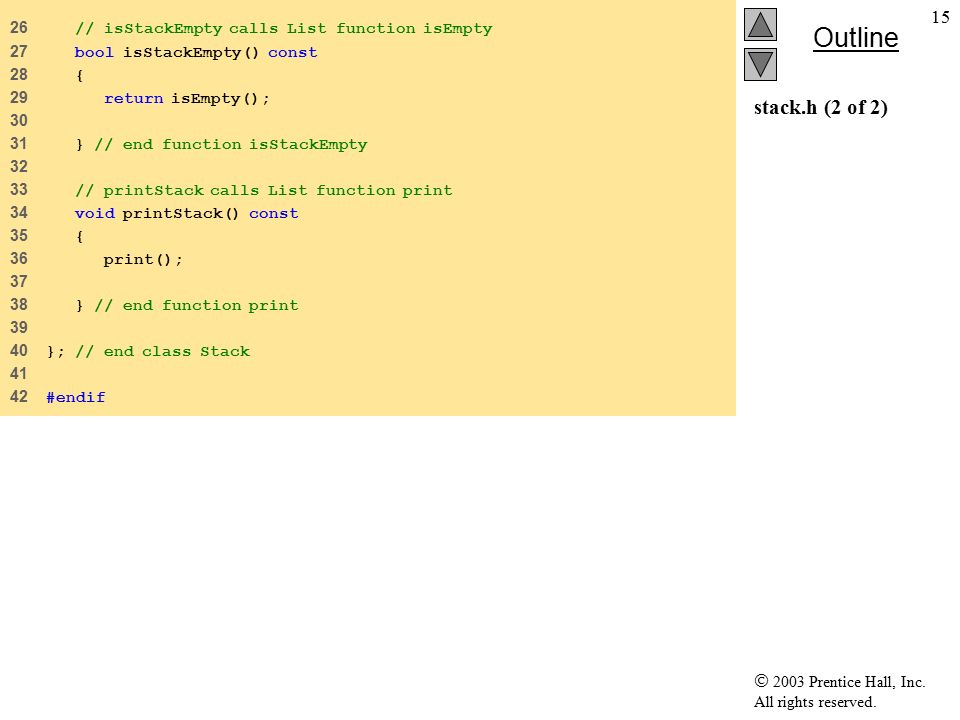Open the Outline link

(855, 38)
